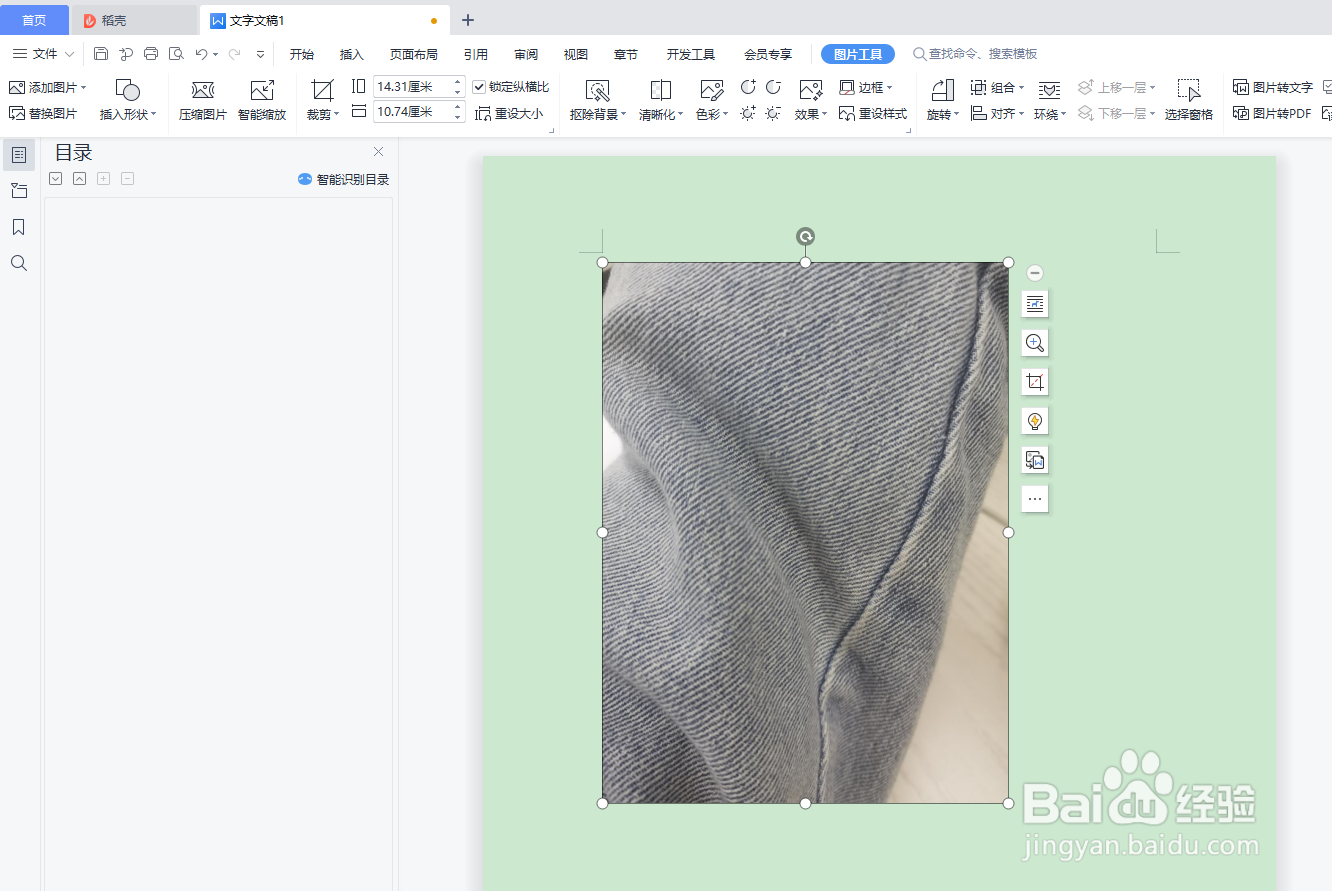This screenshot has height=891, width=1332.
Task: Click the layout options icon beside image
Action: pyautogui.click(x=1035, y=304)
